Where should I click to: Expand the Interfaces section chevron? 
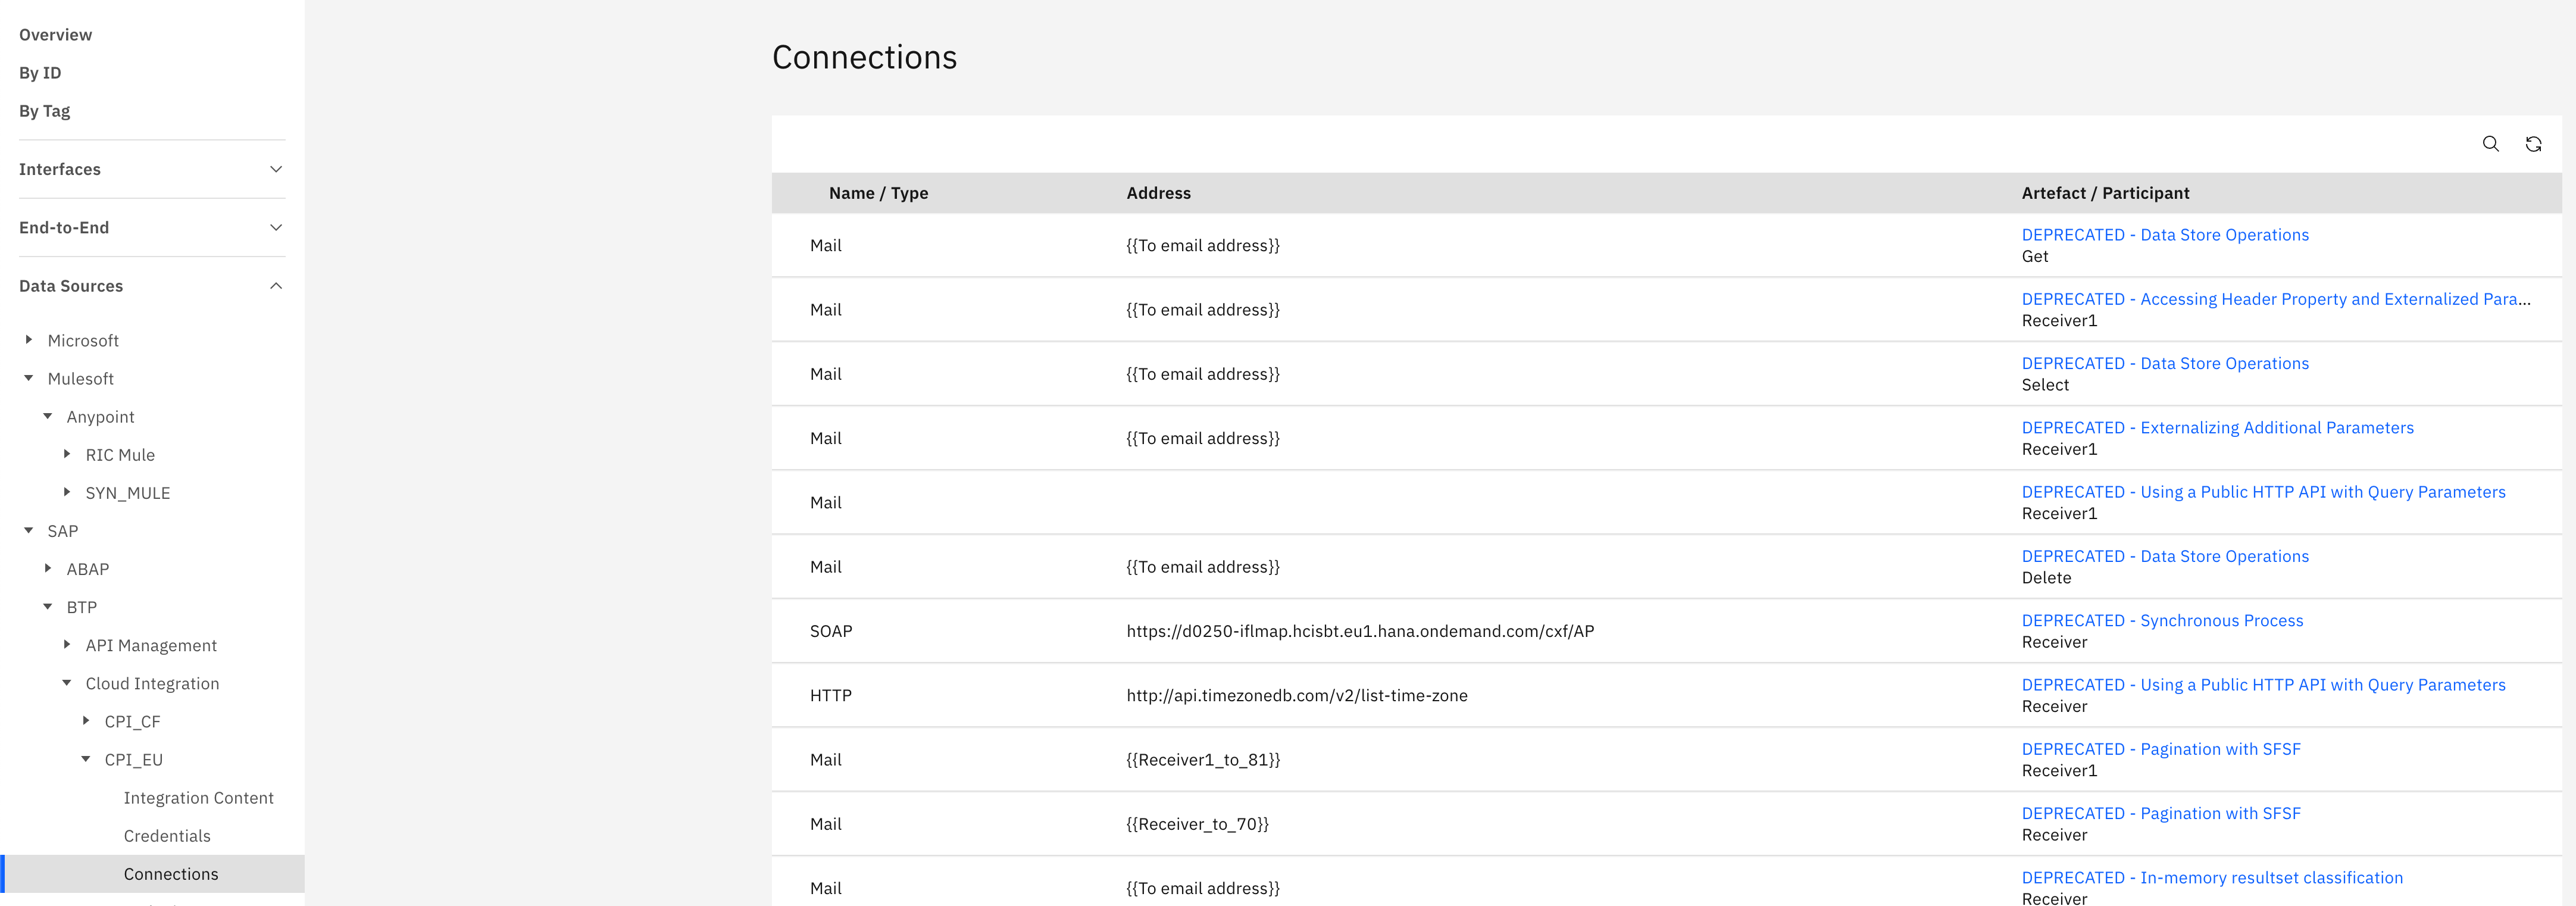pyautogui.click(x=276, y=169)
